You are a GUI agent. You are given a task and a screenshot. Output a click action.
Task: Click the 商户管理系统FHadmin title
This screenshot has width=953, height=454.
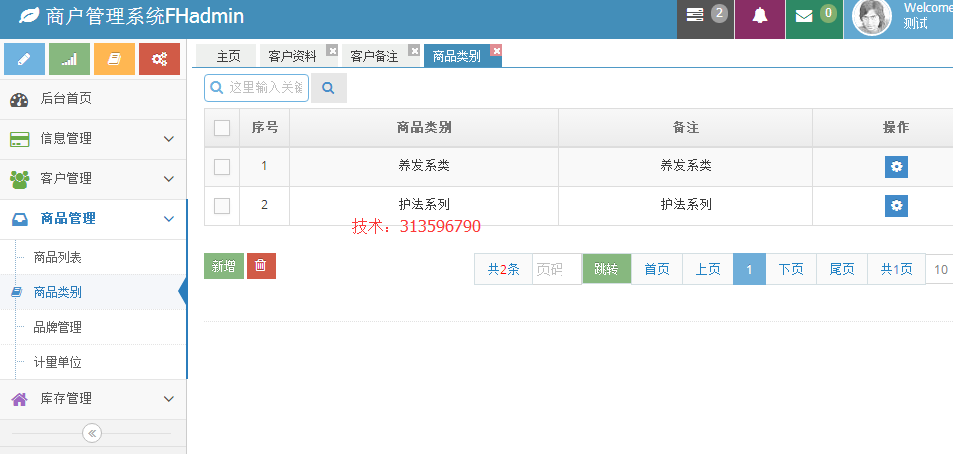click(x=145, y=16)
